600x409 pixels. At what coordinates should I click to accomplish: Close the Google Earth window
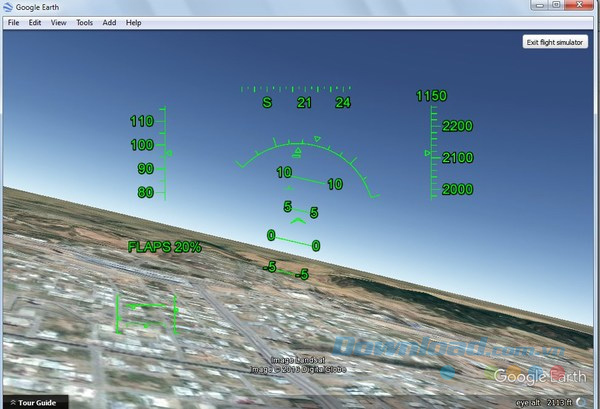[581, 5]
